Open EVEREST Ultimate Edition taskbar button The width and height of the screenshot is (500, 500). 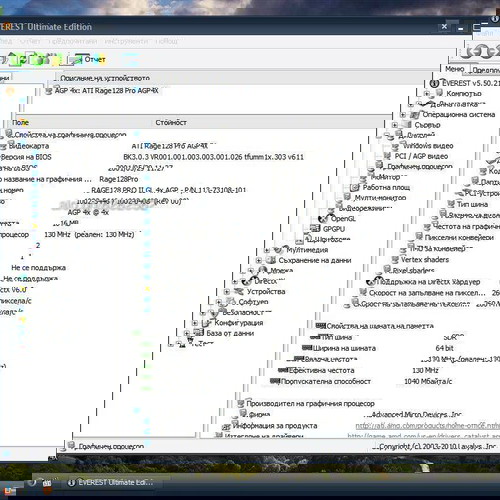(x=111, y=482)
